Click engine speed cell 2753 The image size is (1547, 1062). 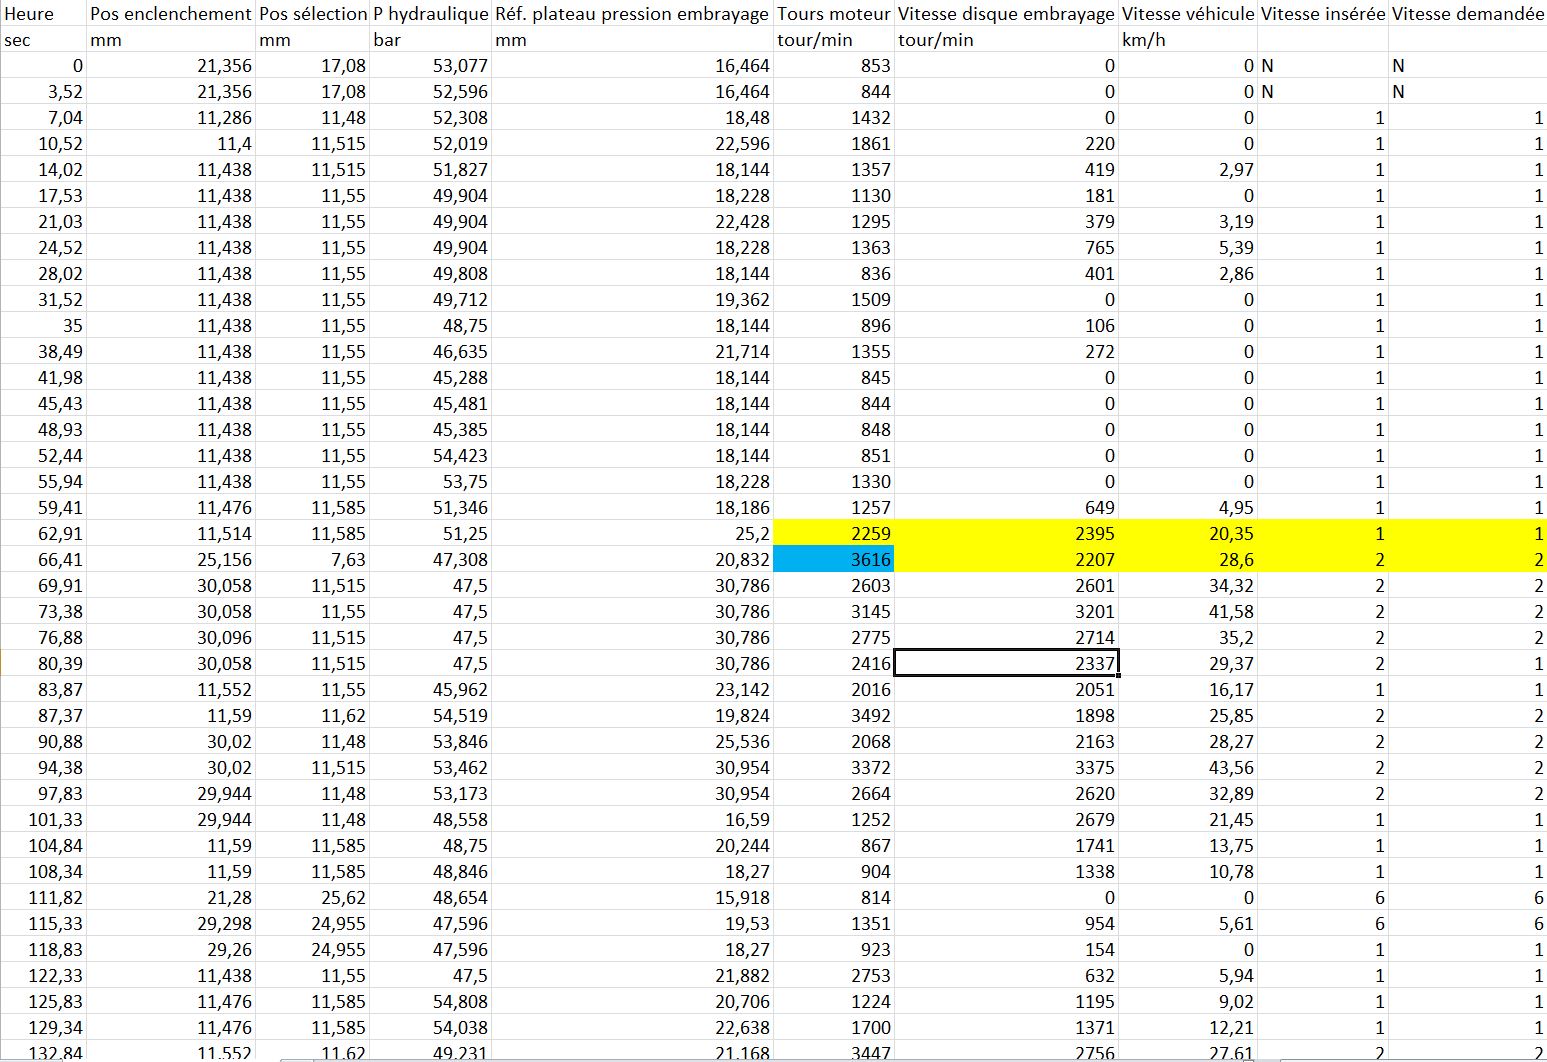pyautogui.click(x=834, y=975)
